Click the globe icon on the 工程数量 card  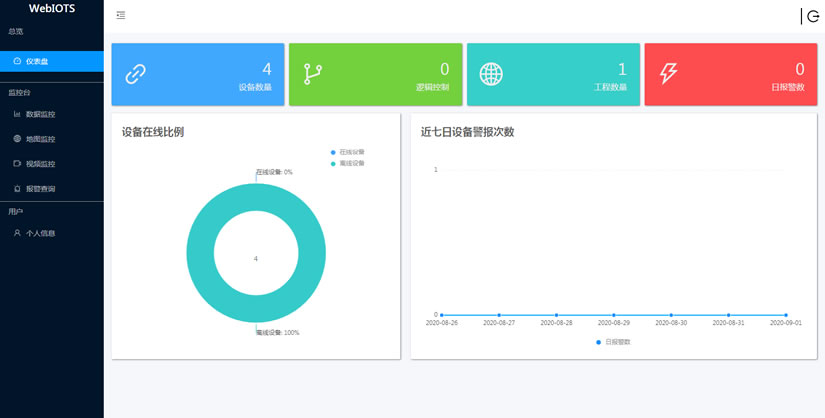tap(491, 74)
